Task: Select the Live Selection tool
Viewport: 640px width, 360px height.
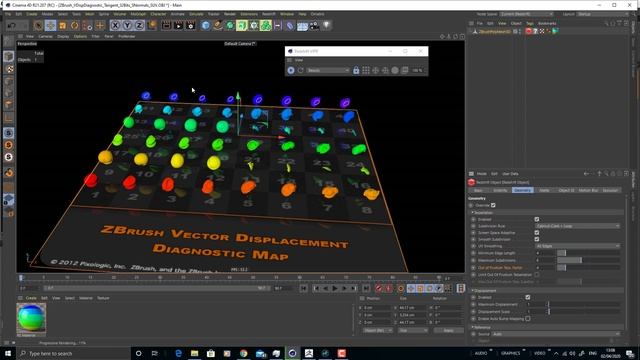Action: point(38,26)
